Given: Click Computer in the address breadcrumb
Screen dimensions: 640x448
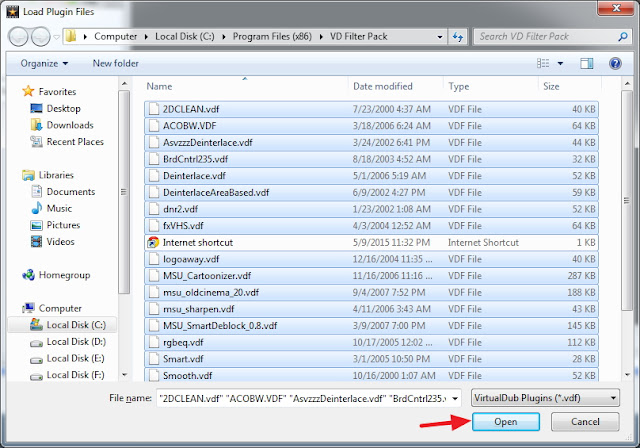Looking at the screenshot, I should point(116,36).
